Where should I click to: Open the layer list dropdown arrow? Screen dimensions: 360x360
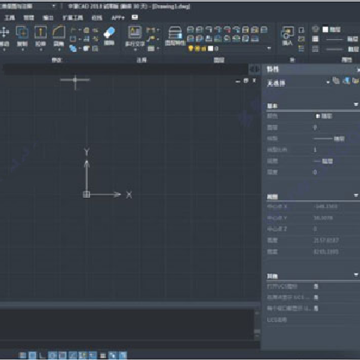point(269,49)
